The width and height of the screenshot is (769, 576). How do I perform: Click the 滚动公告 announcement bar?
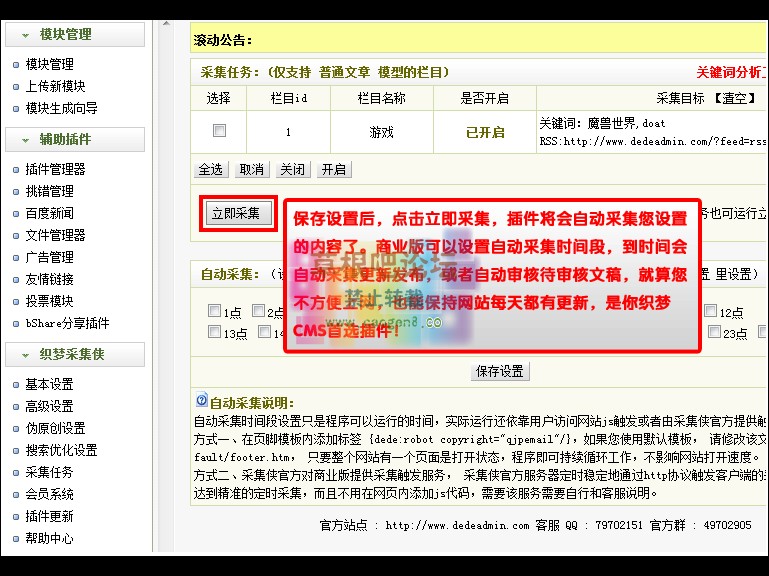coord(478,37)
